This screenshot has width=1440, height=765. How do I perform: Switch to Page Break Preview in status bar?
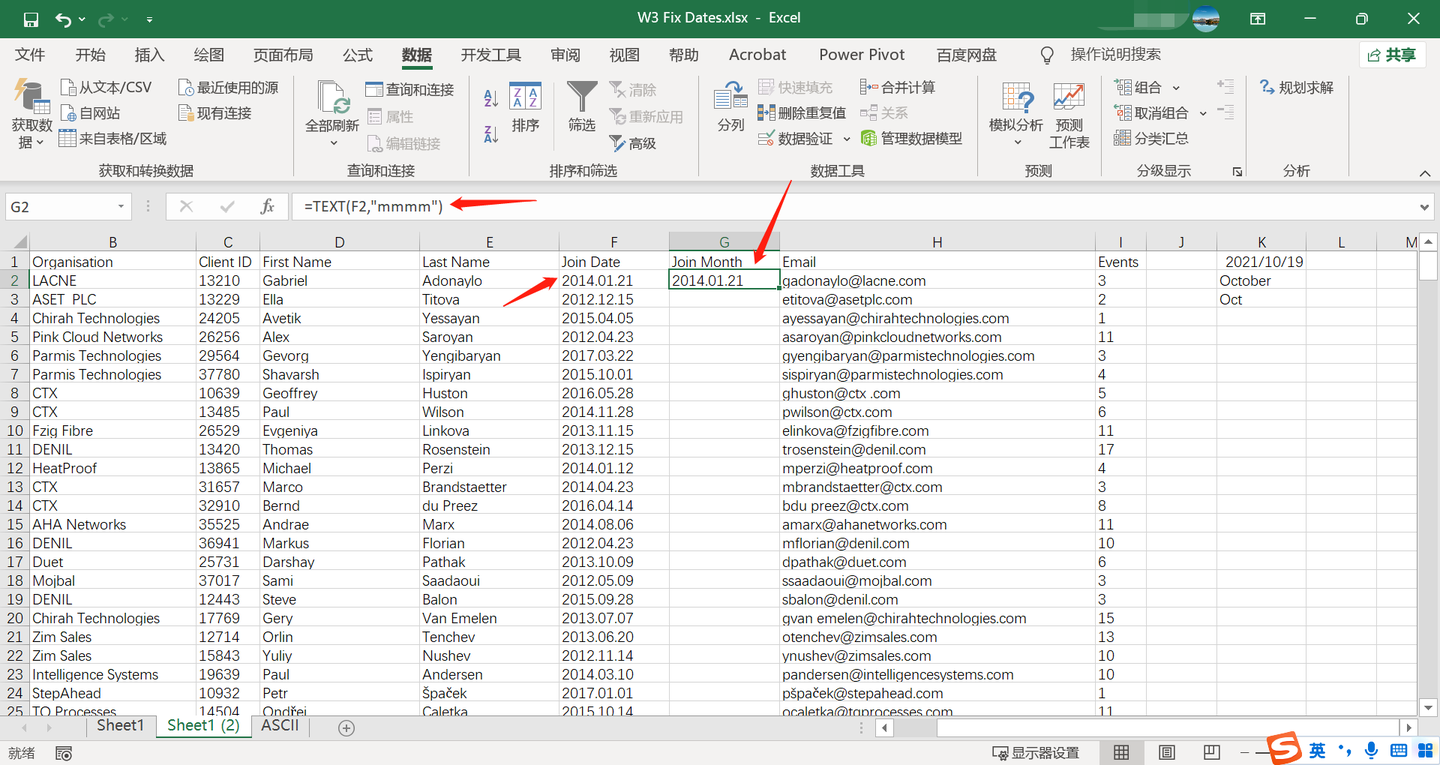point(1210,753)
